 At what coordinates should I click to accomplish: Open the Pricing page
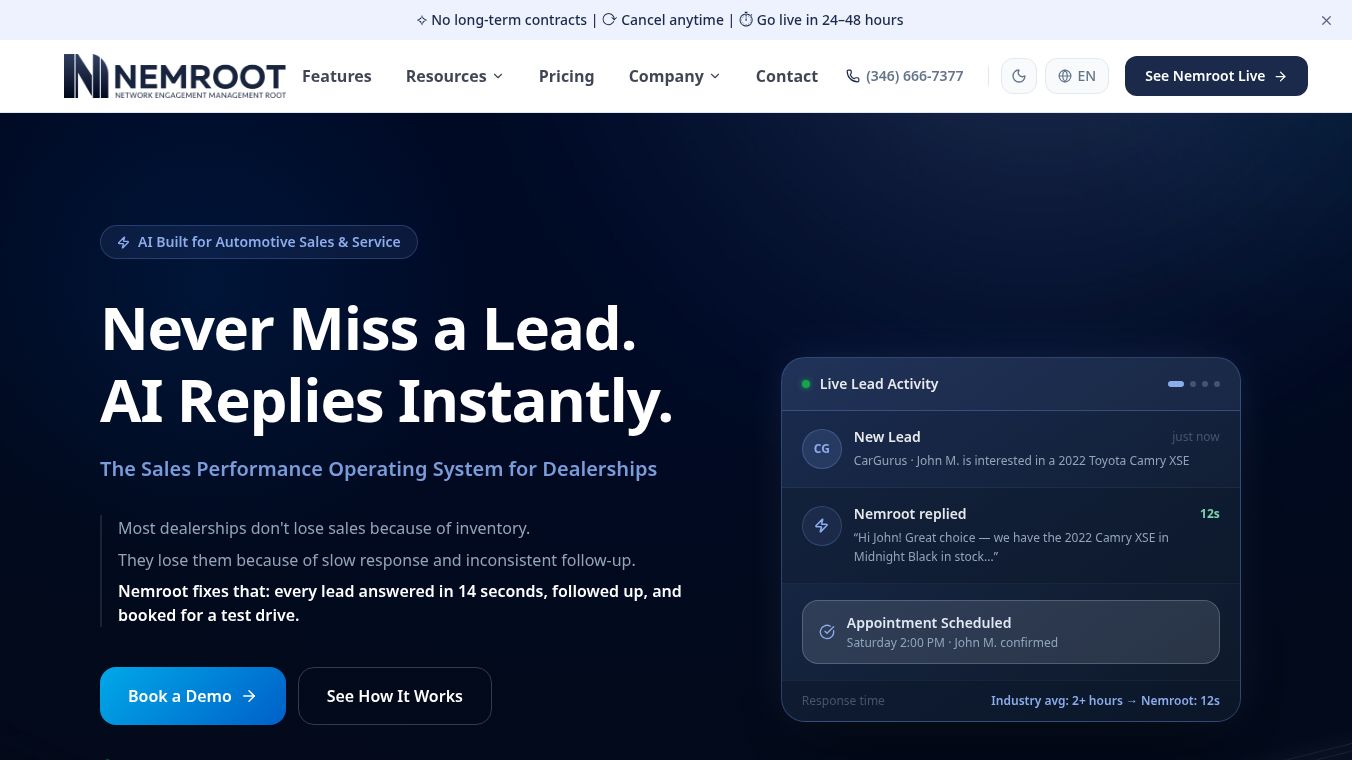pos(566,76)
